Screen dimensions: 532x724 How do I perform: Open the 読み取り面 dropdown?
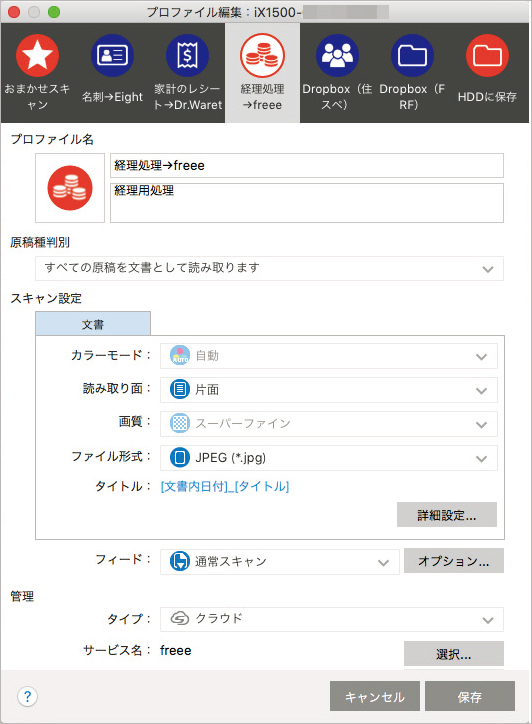click(329, 390)
